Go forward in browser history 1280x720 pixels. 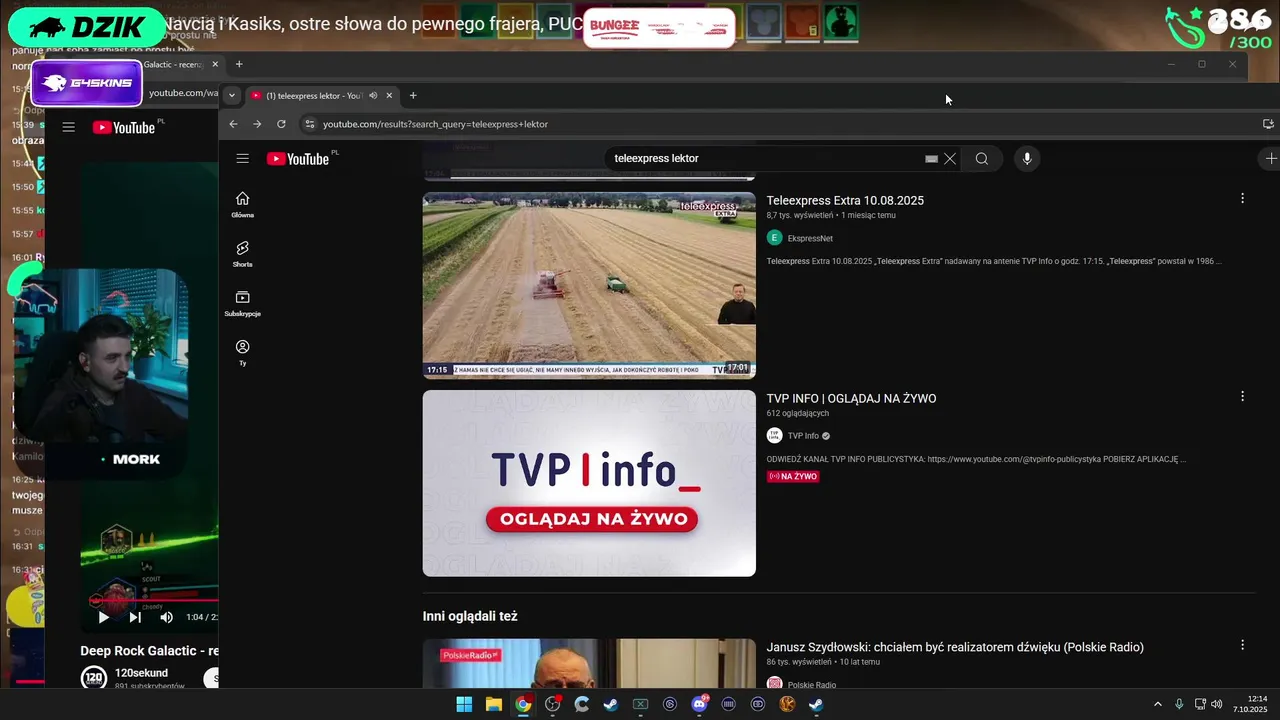(257, 124)
